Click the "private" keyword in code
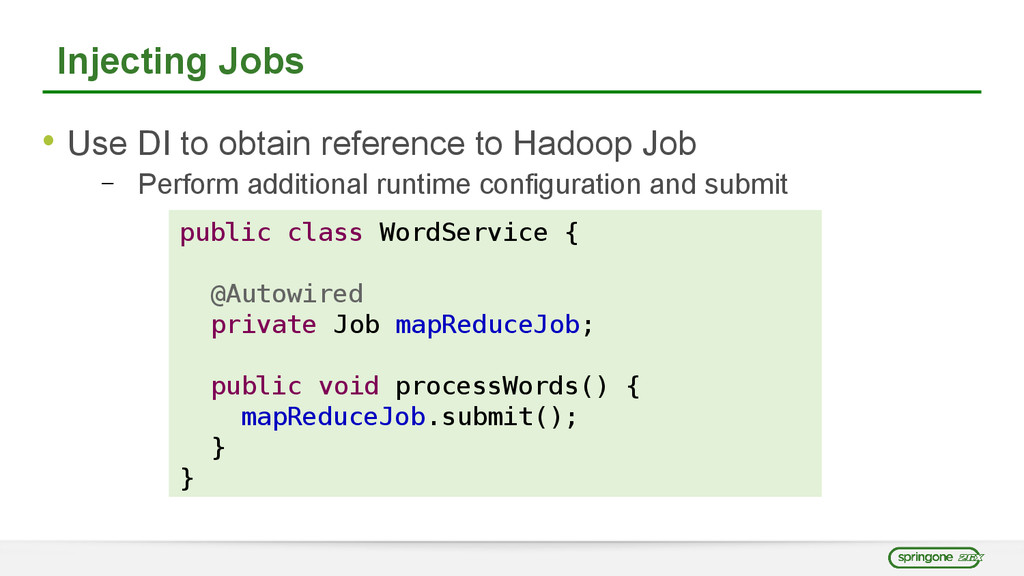The width and height of the screenshot is (1024, 576). tap(263, 325)
